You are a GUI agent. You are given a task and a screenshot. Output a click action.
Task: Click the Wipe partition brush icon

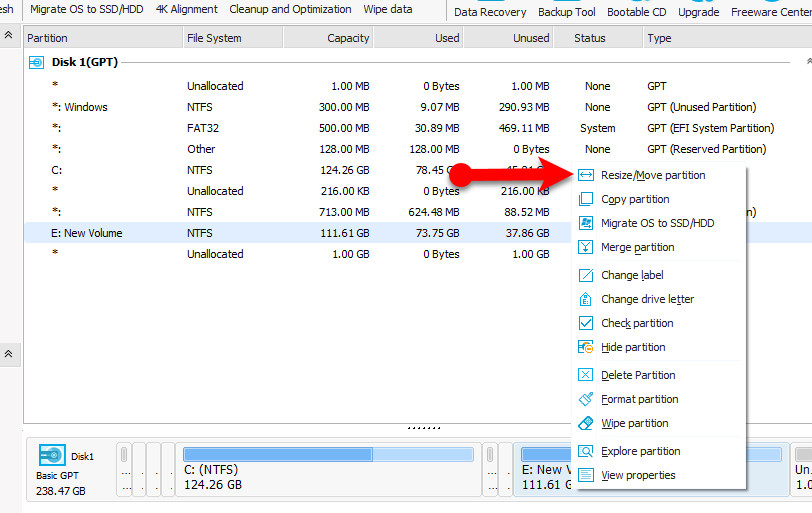click(x=586, y=423)
